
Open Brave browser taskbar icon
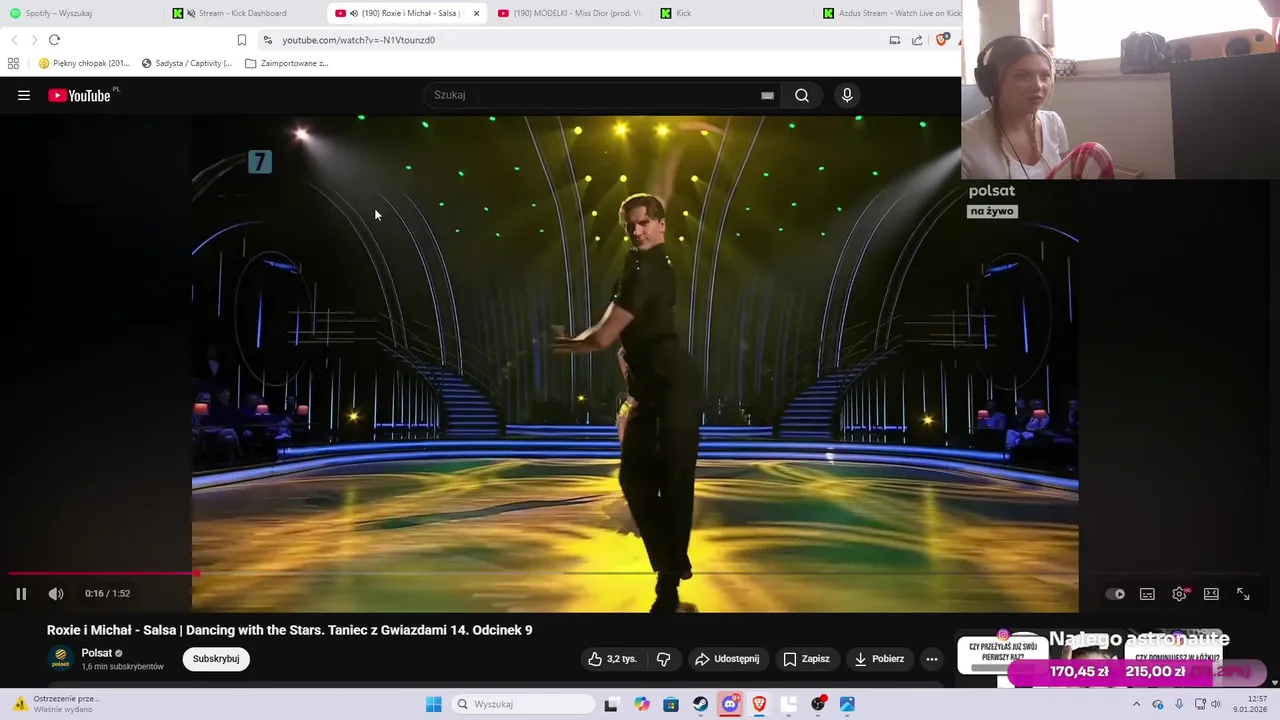(x=759, y=704)
